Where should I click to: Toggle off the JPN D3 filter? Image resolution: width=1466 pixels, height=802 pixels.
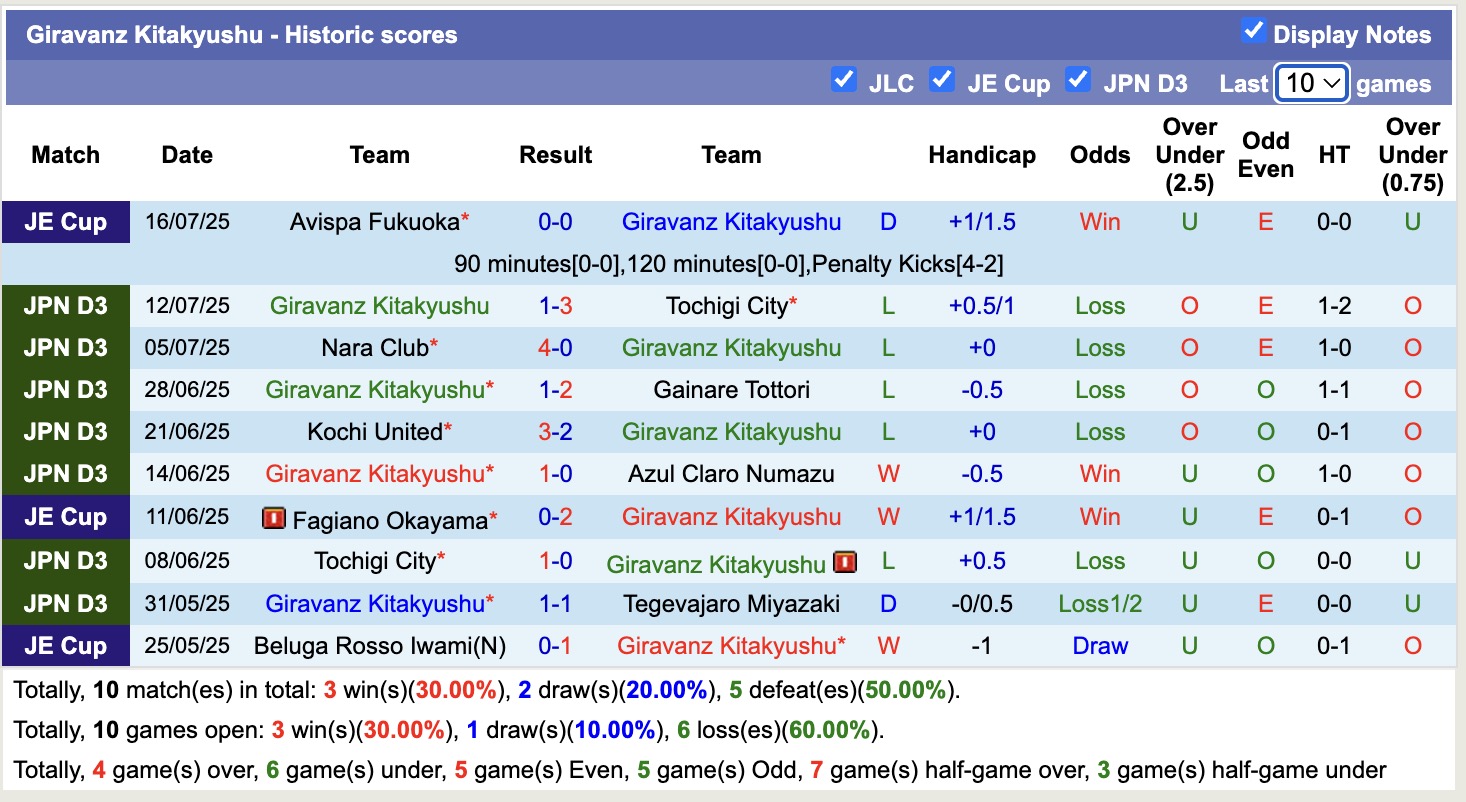coord(1078,79)
